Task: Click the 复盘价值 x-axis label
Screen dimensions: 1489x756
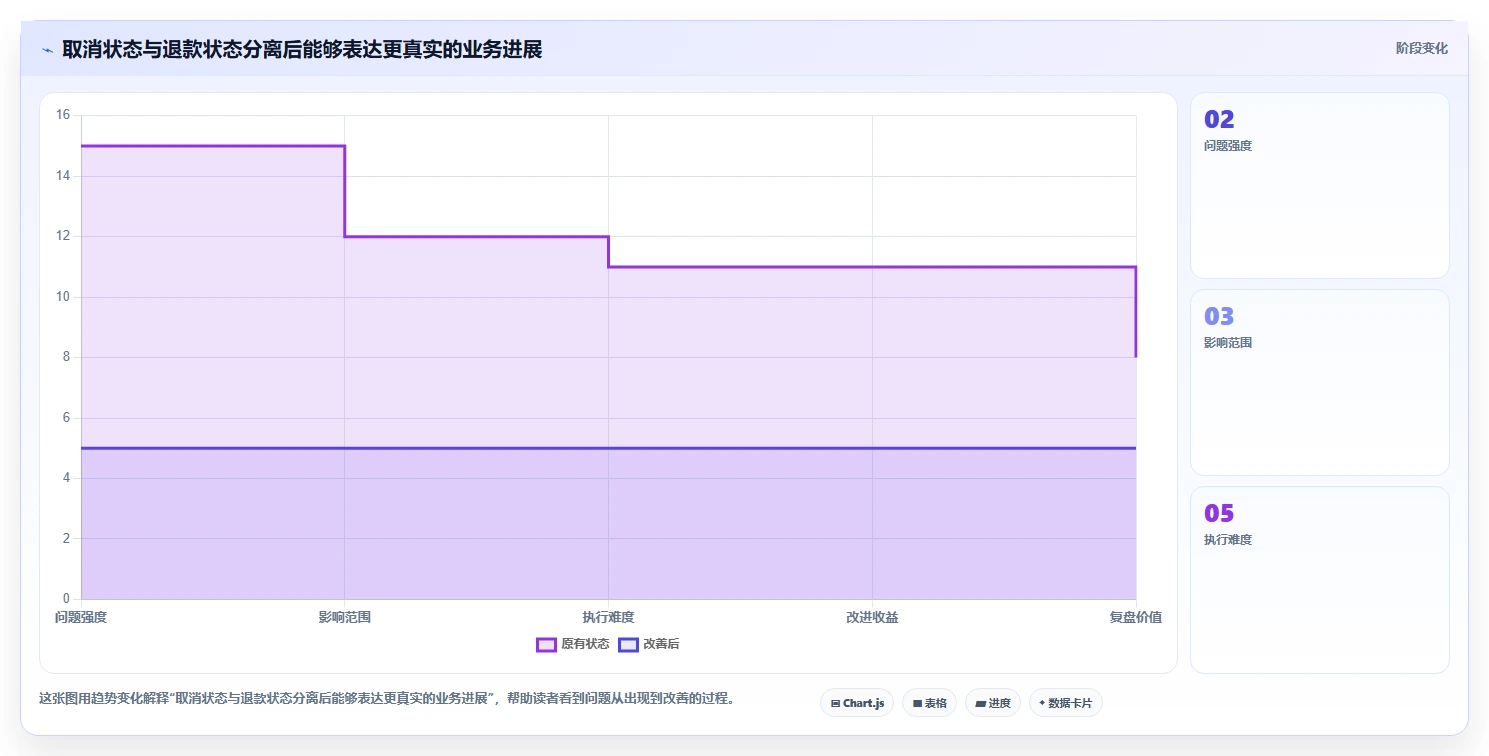Action: 1136,617
